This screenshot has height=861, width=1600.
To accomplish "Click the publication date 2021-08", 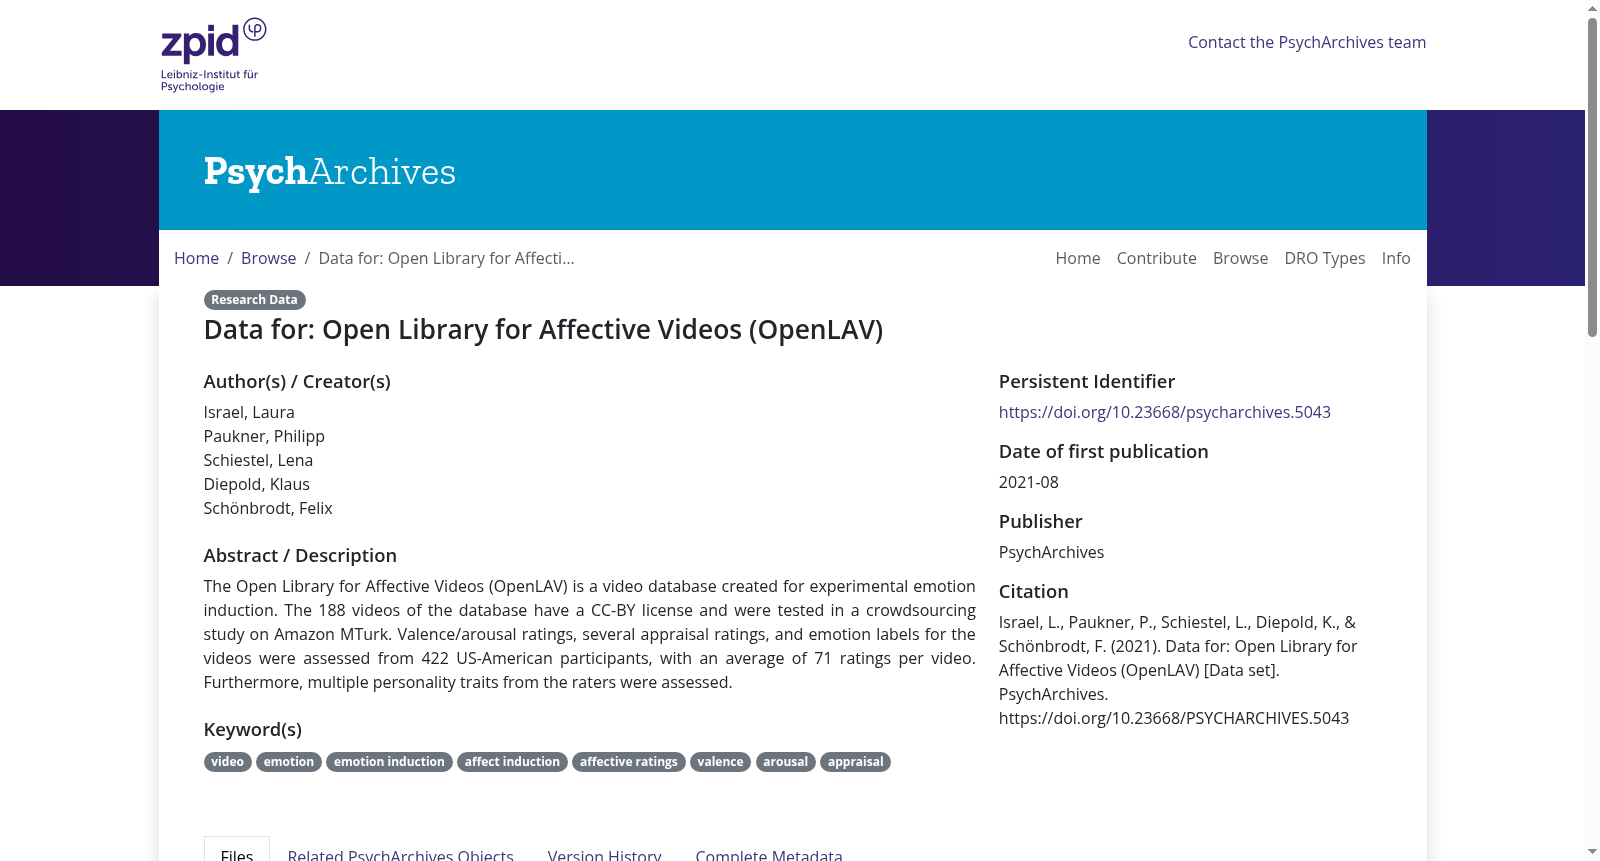I will [1029, 482].
